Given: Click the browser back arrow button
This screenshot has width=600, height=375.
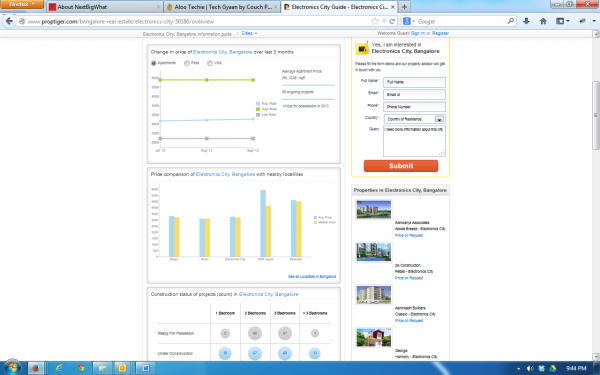Looking at the screenshot, I should tap(9, 21).
